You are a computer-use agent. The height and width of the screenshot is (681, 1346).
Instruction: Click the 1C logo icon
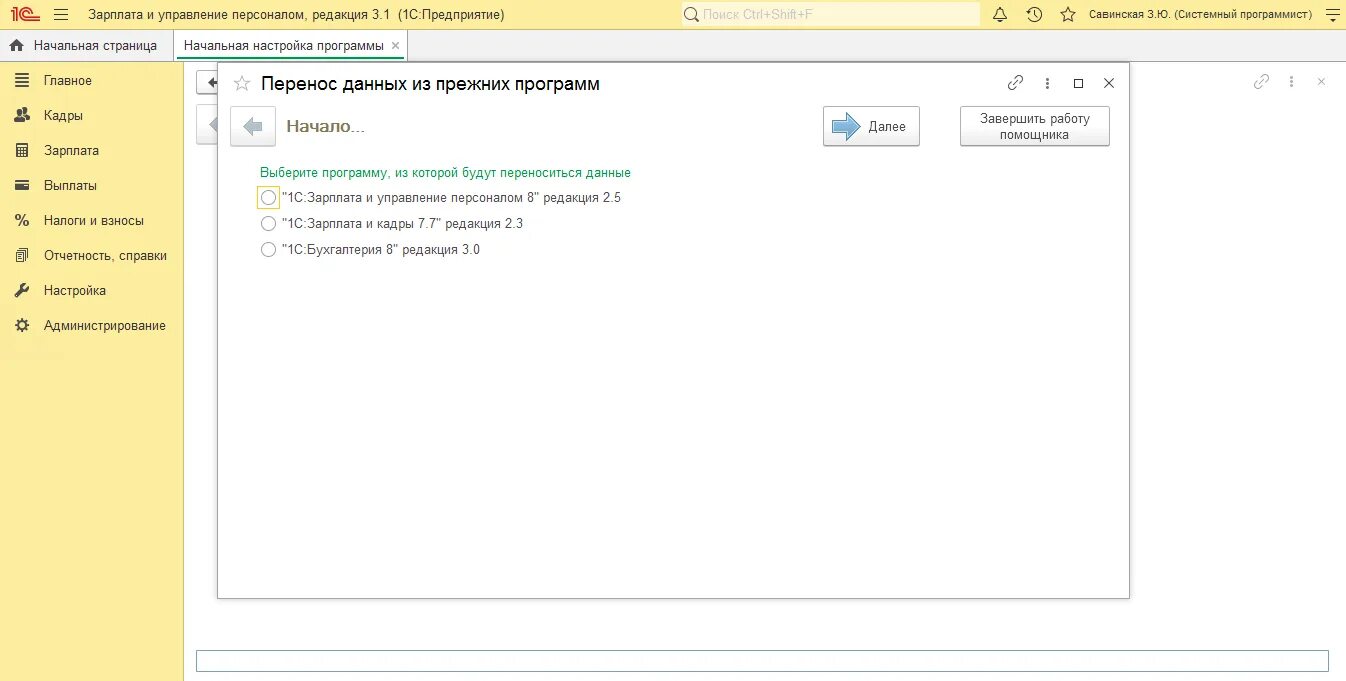(23, 14)
